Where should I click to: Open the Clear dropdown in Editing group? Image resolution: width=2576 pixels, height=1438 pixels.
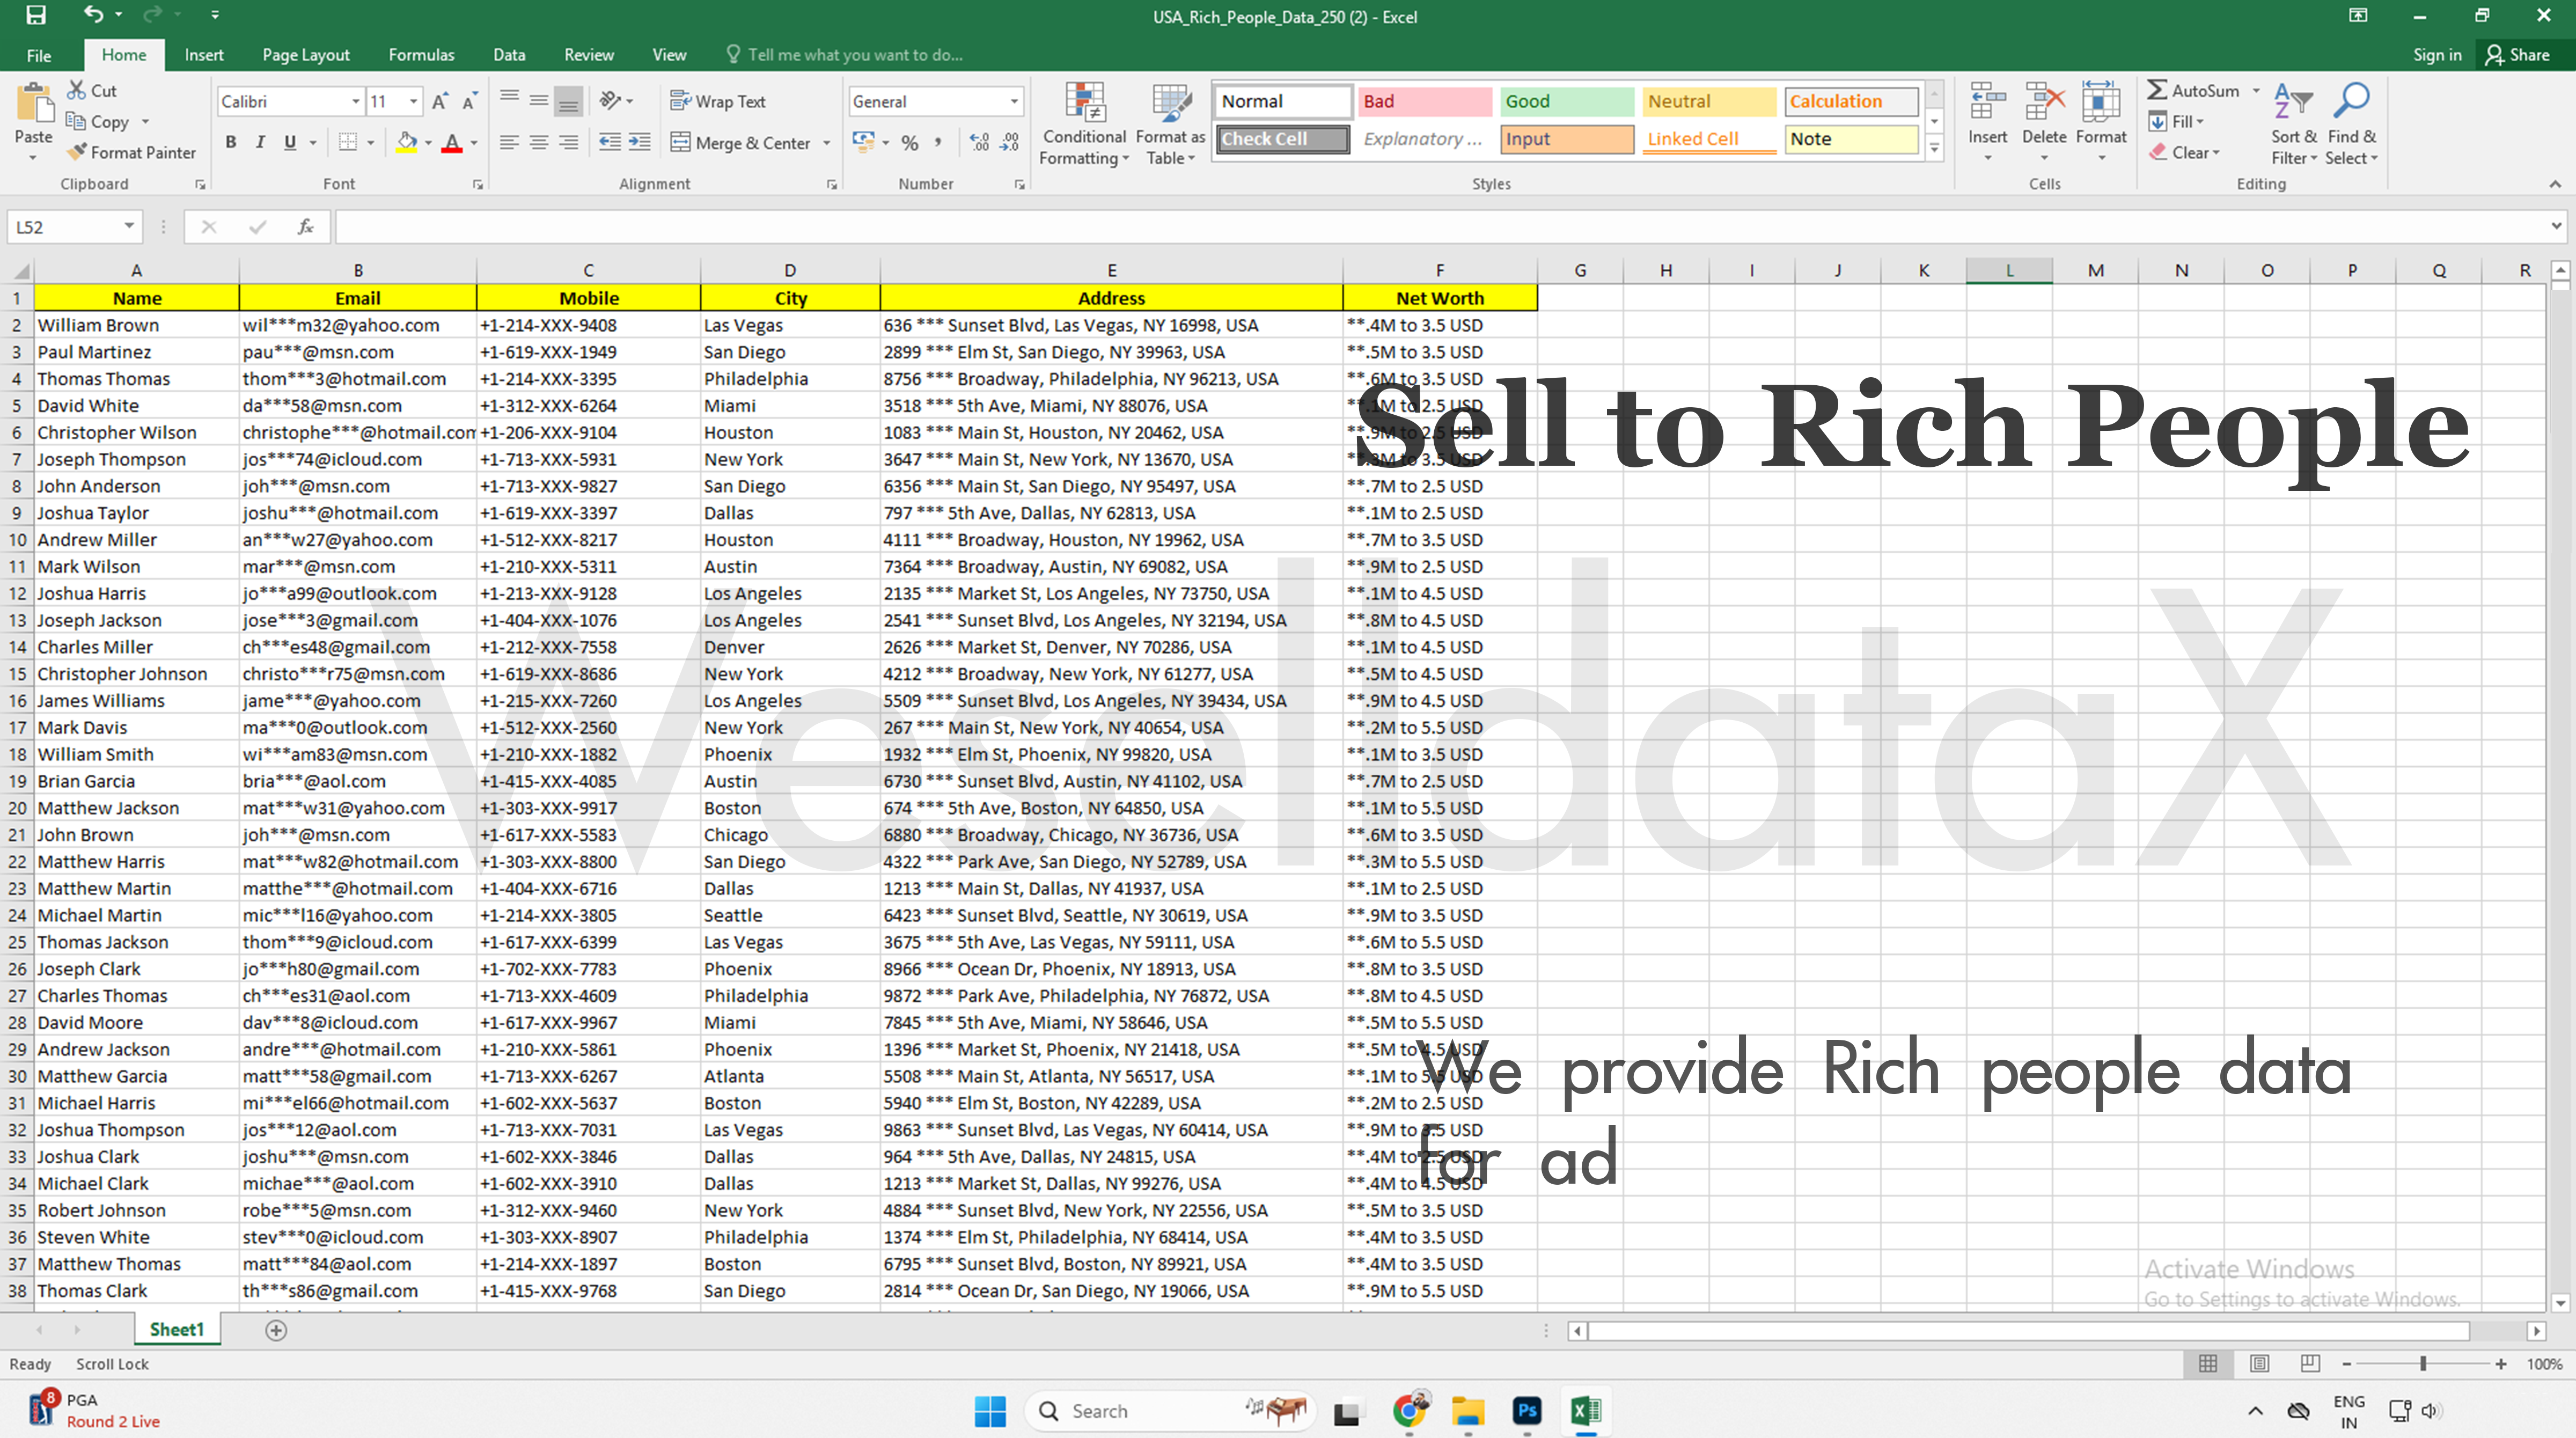2184,152
